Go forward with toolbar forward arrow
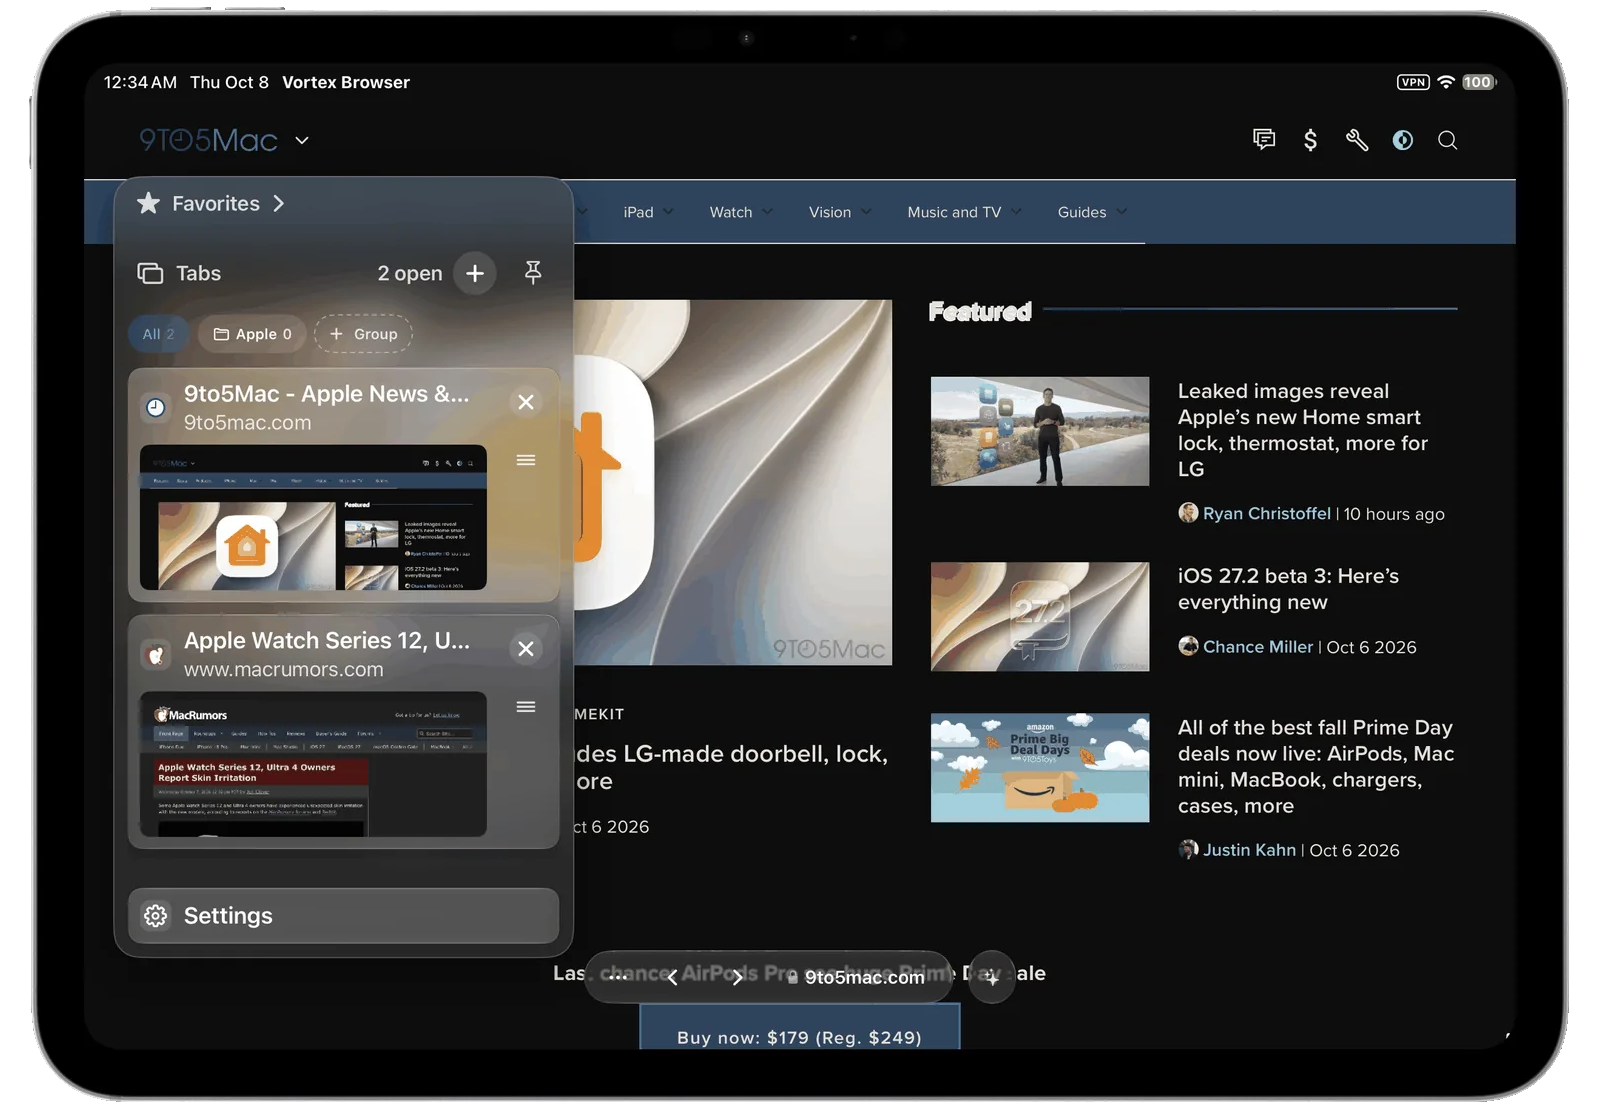 (x=737, y=978)
